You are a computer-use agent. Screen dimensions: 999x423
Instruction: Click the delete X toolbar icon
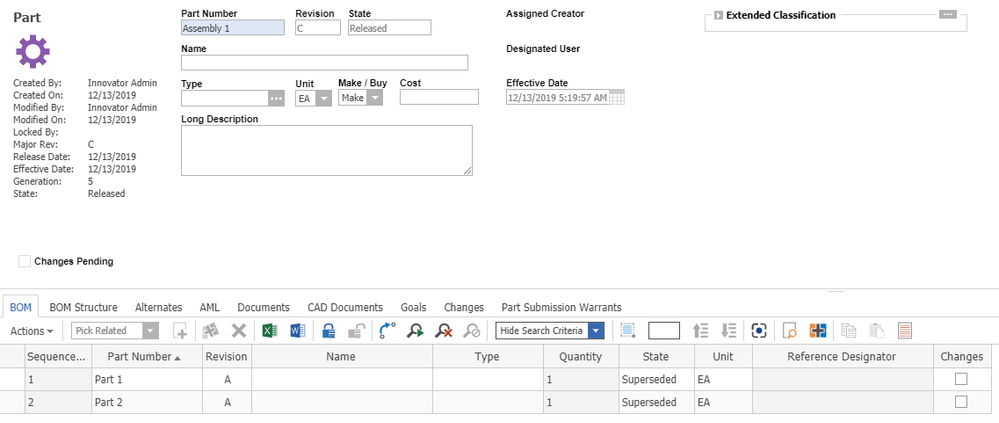tap(239, 331)
